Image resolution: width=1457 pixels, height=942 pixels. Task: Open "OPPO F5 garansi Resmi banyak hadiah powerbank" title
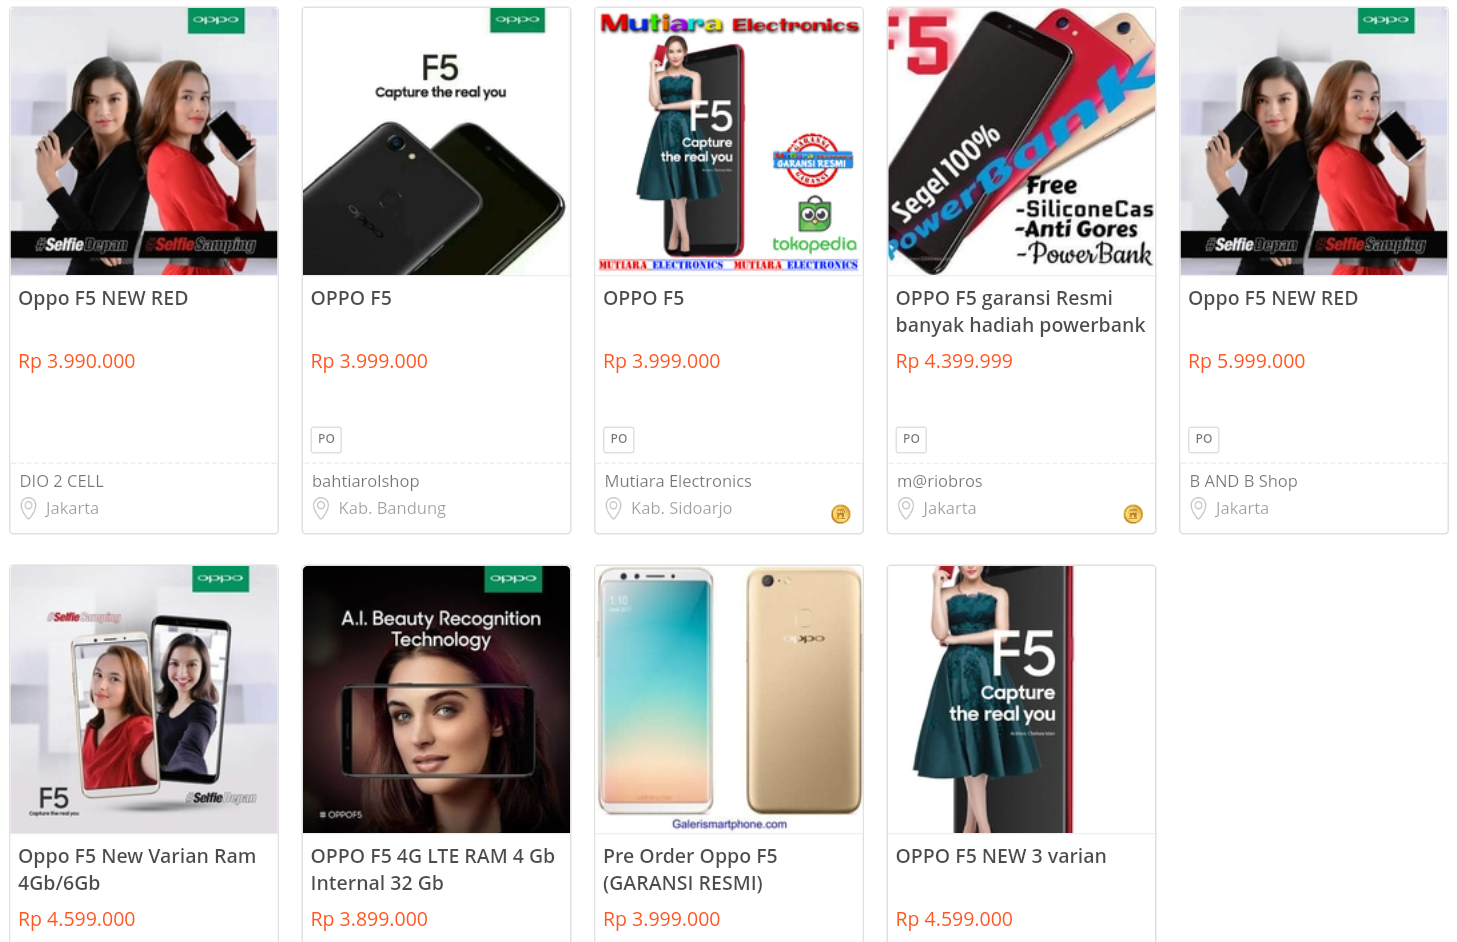point(1020,311)
